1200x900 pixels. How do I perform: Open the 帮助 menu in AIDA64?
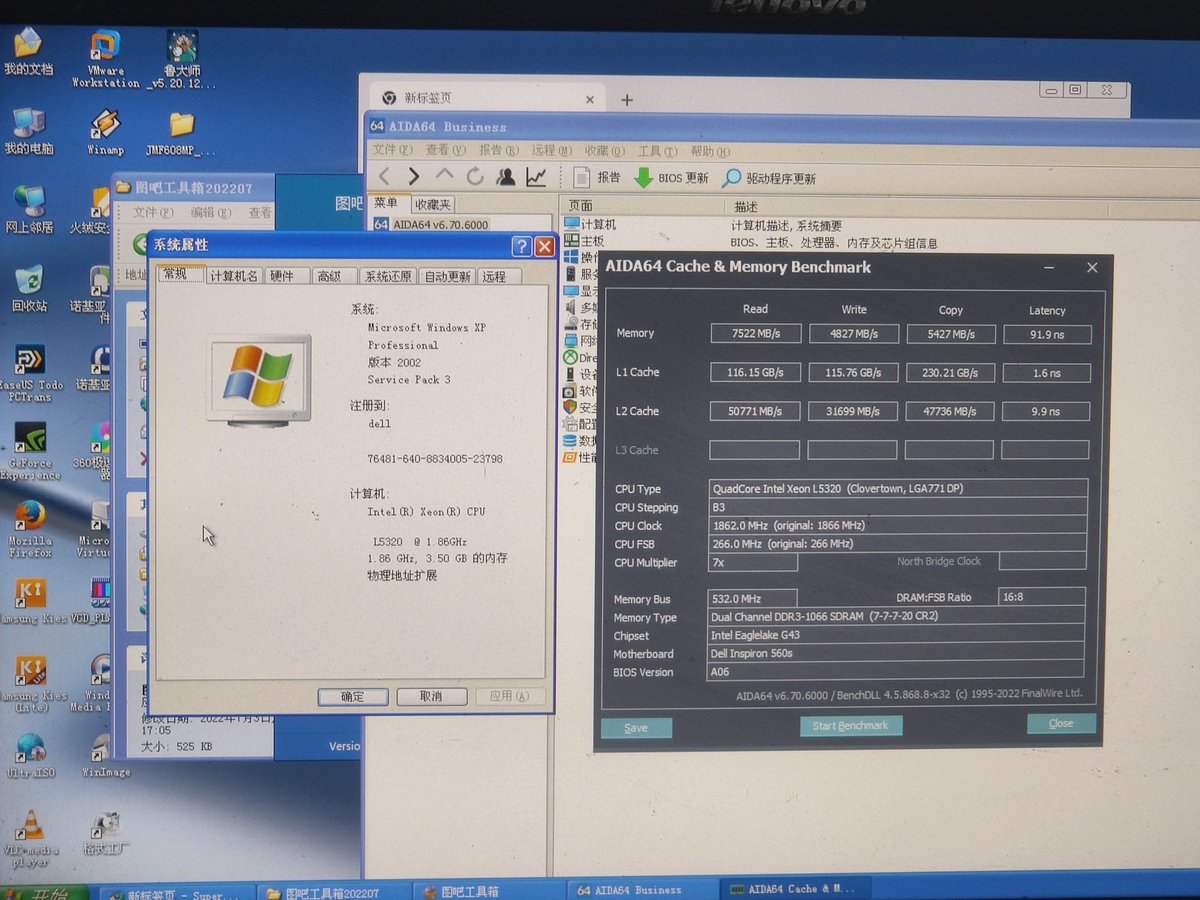click(709, 151)
